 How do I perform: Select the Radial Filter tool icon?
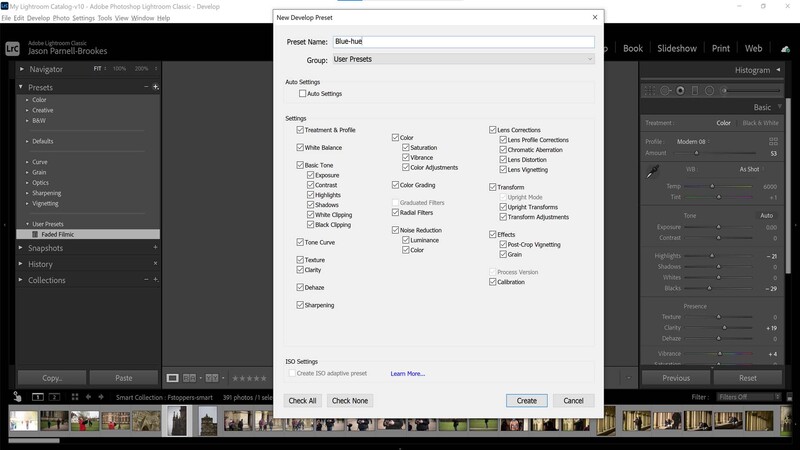[709, 91]
